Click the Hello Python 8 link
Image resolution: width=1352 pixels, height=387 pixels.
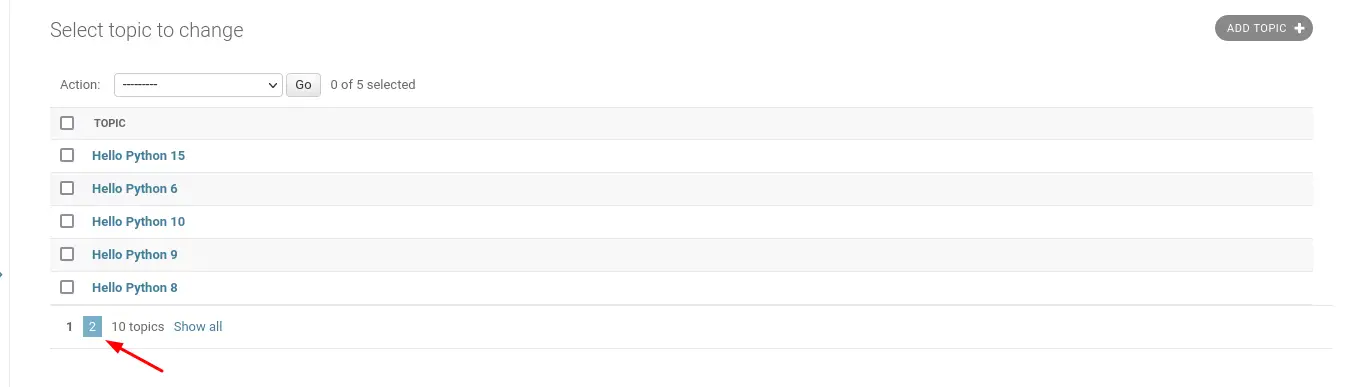(x=135, y=287)
